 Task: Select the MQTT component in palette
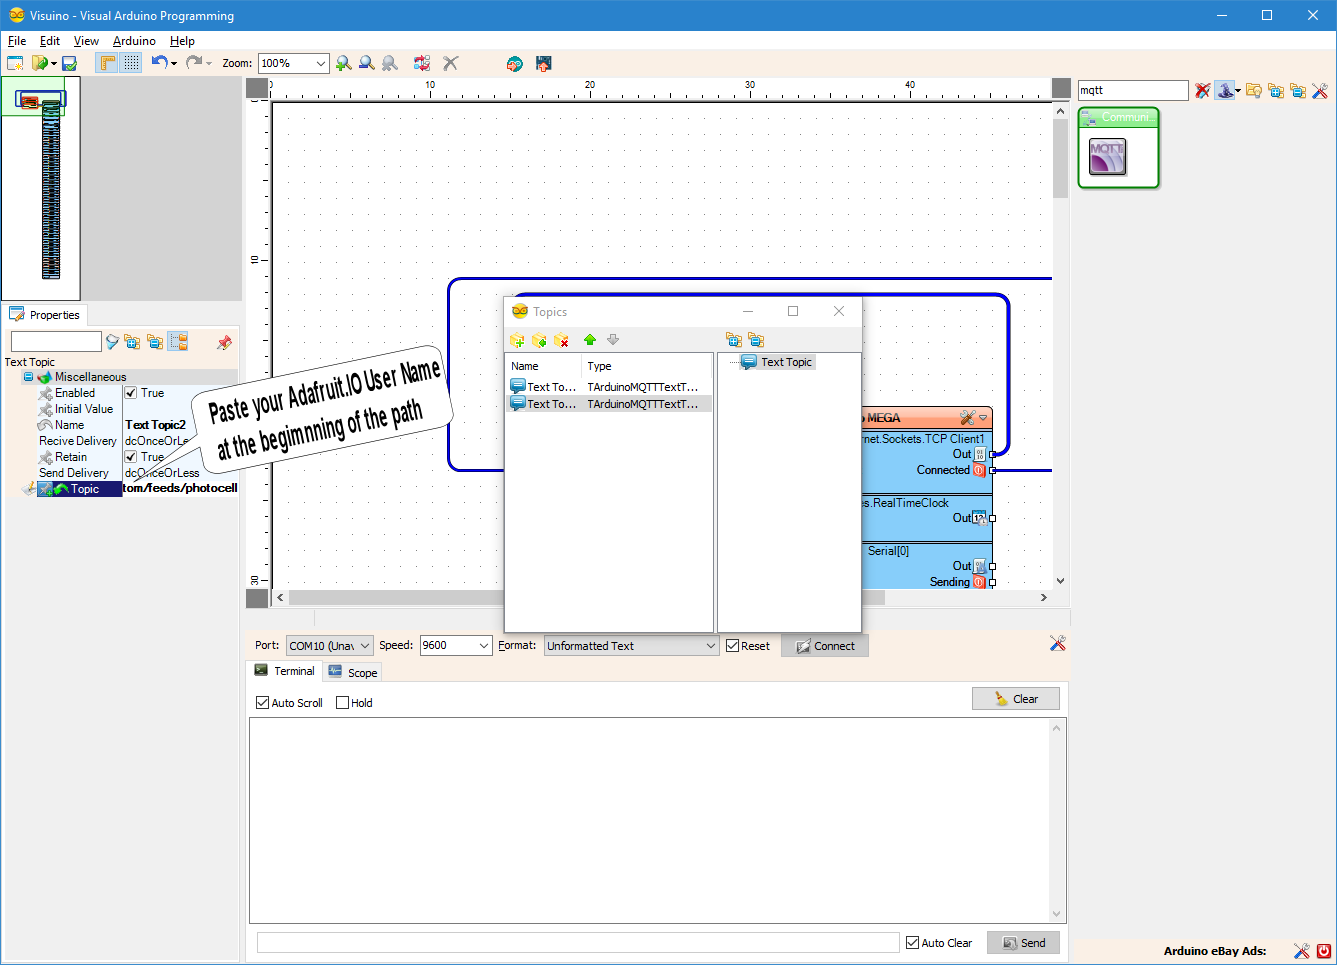(1108, 157)
